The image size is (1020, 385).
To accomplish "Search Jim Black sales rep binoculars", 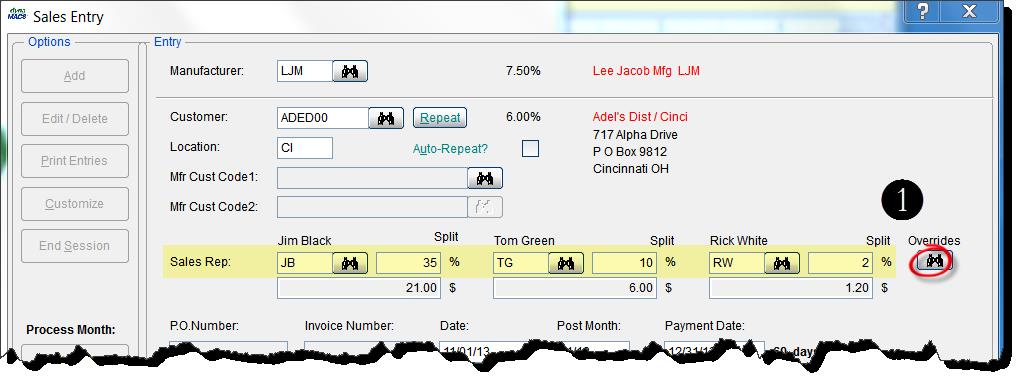I will (x=350, y=263).
